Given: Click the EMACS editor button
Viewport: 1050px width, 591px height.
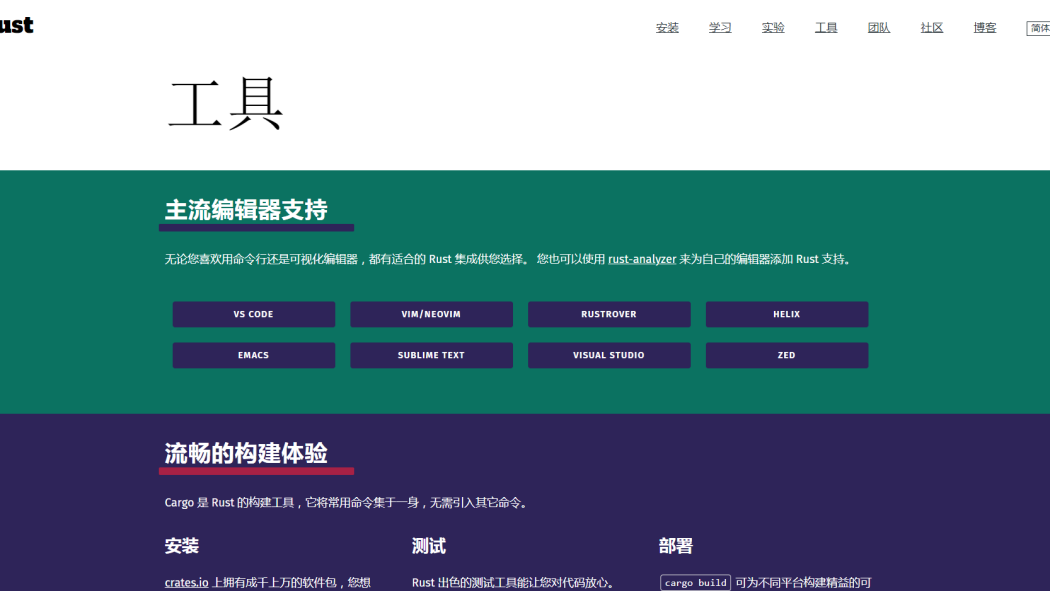Looking at the screenshot, I should tap(254, 355).
